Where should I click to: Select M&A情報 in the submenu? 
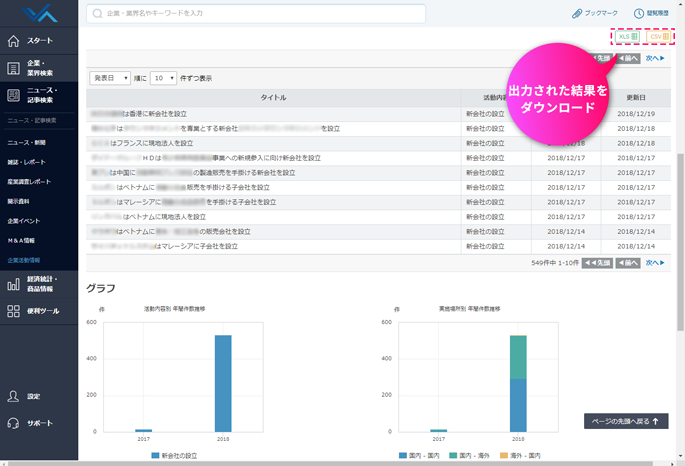pos(21,241)
